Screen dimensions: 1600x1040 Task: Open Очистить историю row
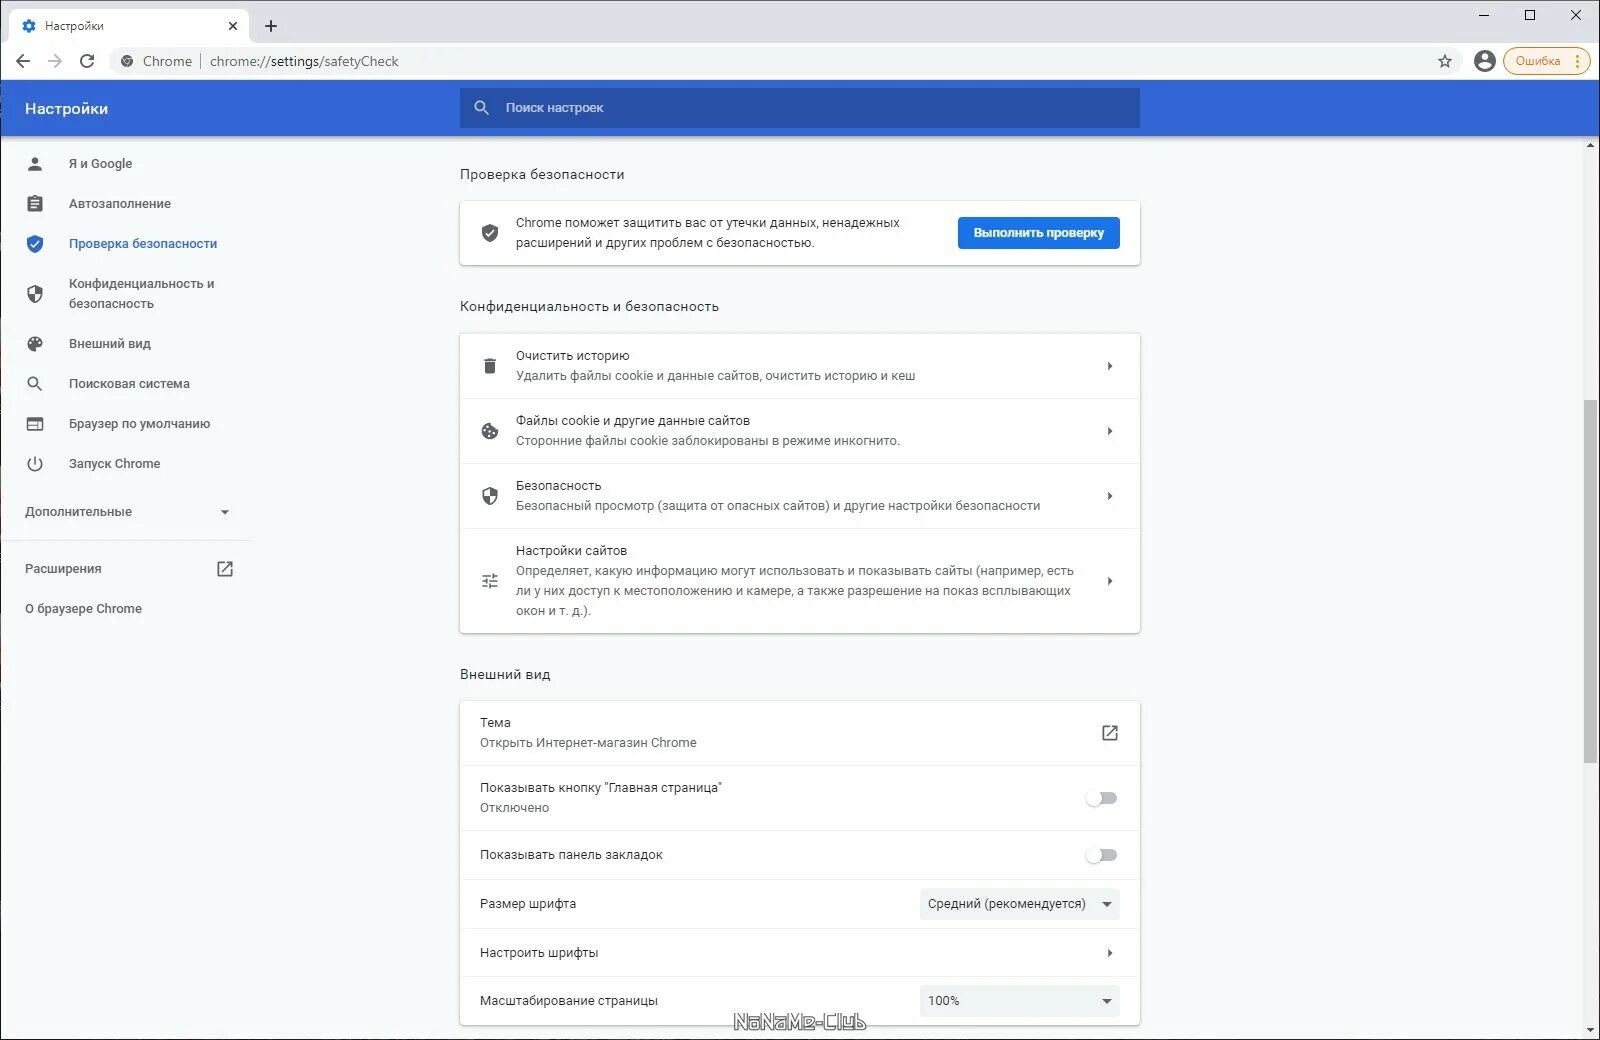click(800, 366)
